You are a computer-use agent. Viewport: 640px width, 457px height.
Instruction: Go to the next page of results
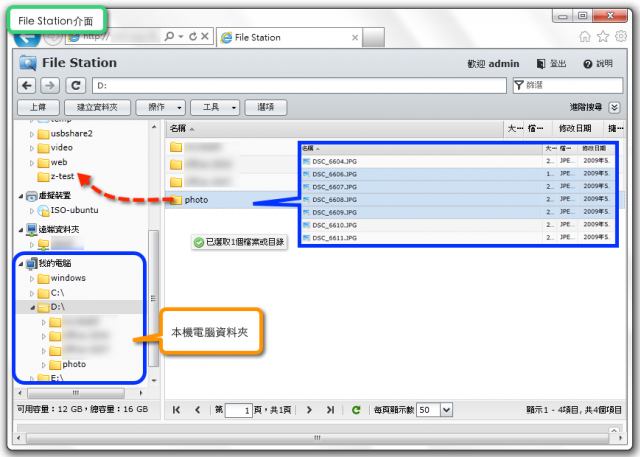click(x=309, y=410)
